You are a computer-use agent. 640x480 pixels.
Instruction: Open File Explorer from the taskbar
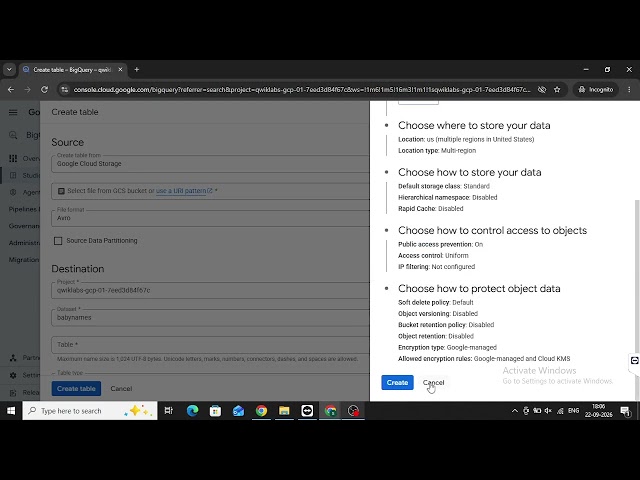point(284,411)
